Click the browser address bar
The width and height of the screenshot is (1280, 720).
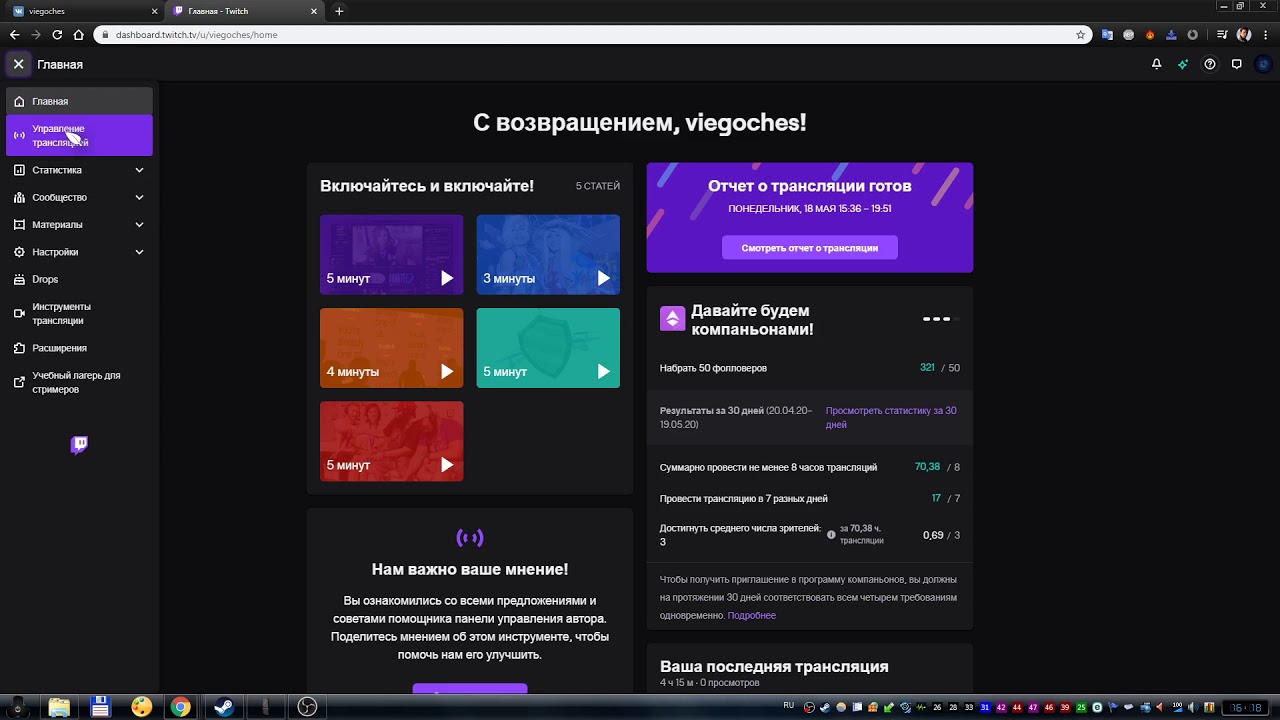pyautogui.click(x=590, y=35)
